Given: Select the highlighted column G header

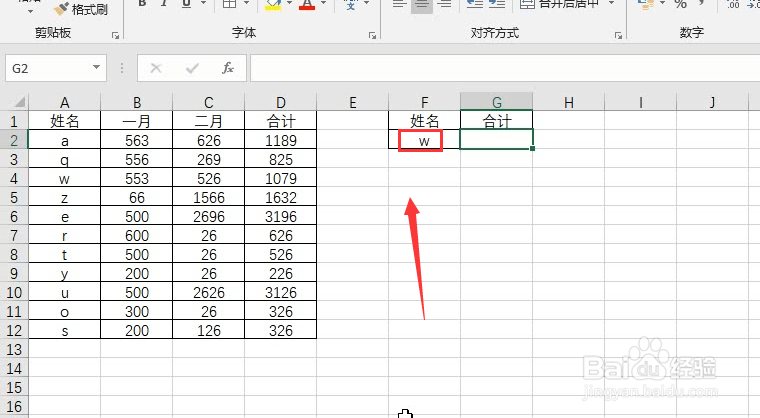Looking at the screenshot, I should point(497,102).
